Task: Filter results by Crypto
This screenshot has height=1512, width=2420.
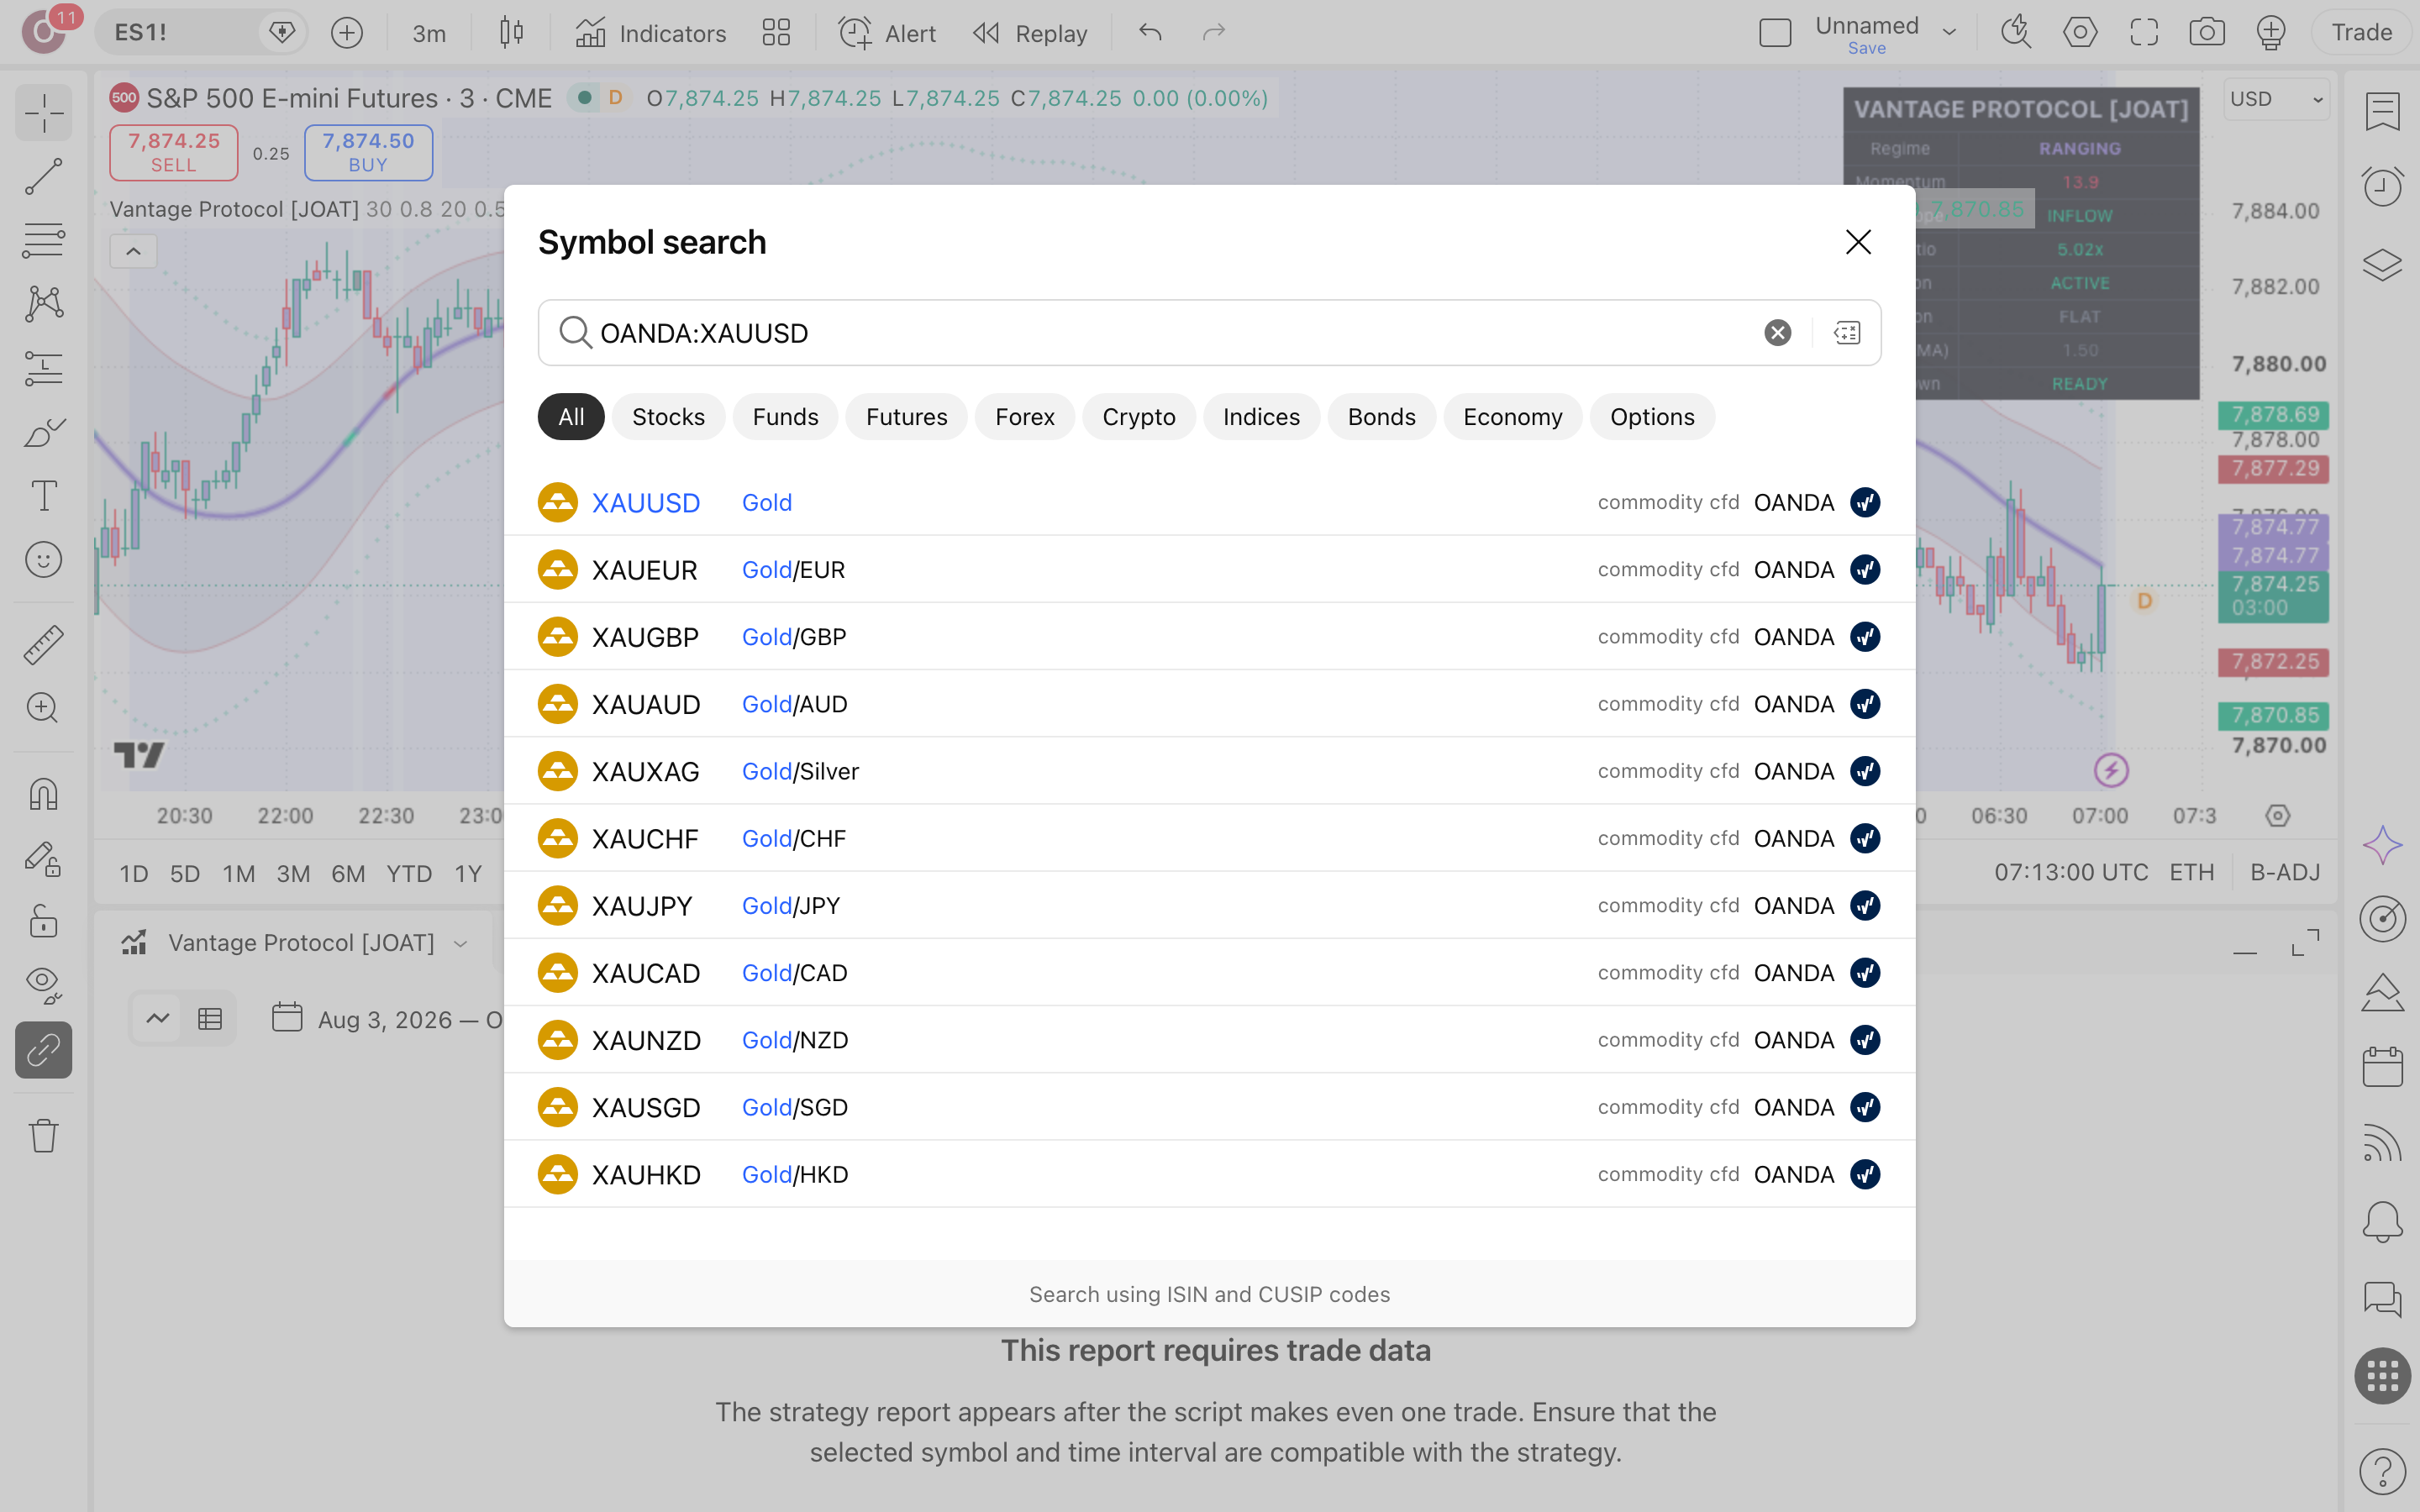Action: coord(1139,417)
